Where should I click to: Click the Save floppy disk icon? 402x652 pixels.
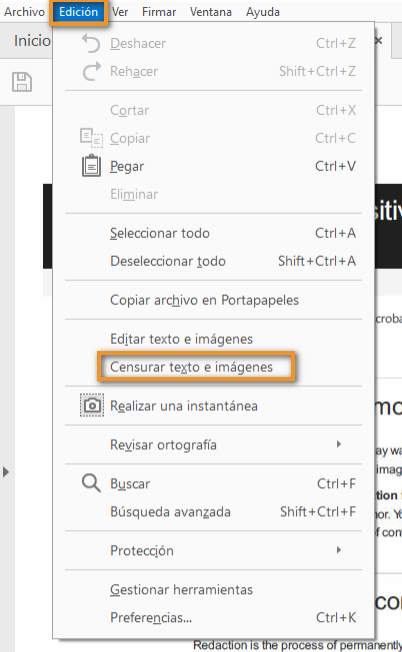tap(22, 82)
